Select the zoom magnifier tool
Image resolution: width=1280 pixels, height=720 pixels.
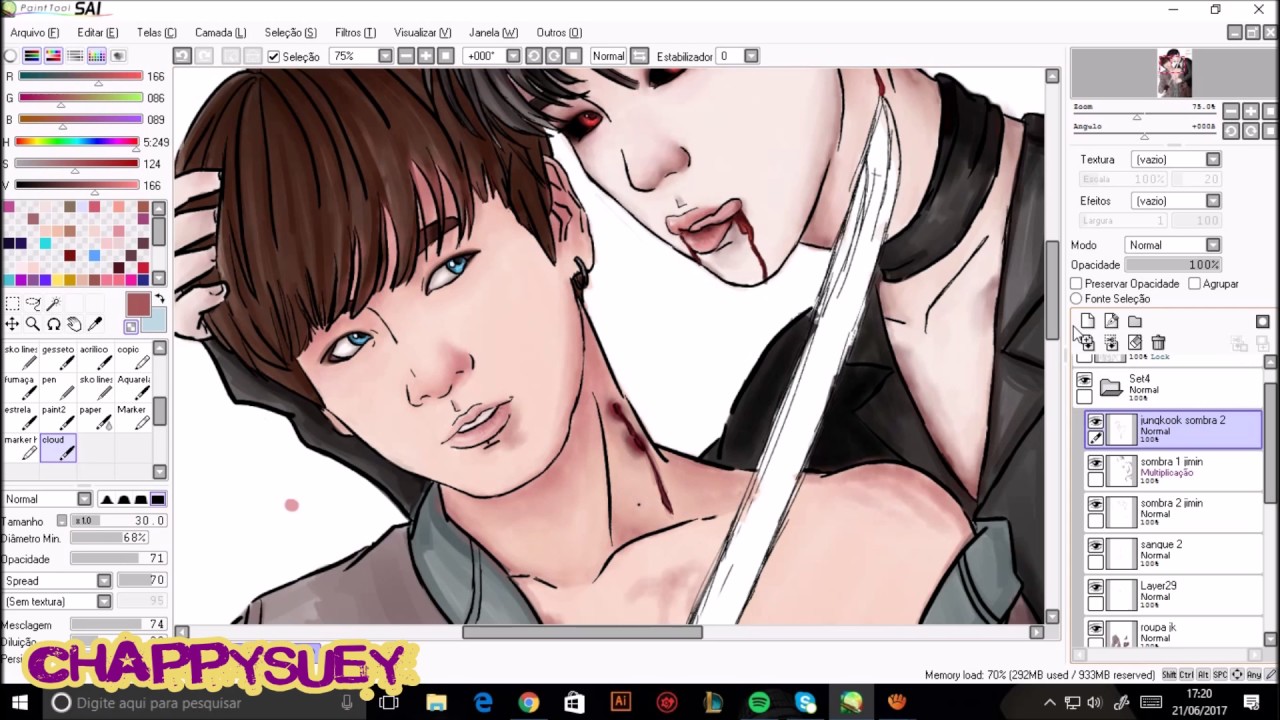tap(33, 324)
